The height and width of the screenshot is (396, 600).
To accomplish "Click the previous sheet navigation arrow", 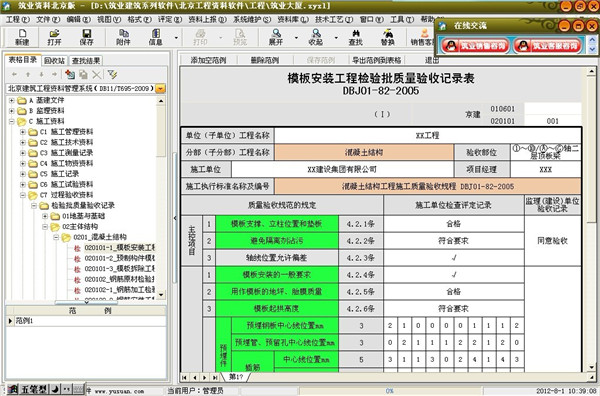I will tap(195, 378).
